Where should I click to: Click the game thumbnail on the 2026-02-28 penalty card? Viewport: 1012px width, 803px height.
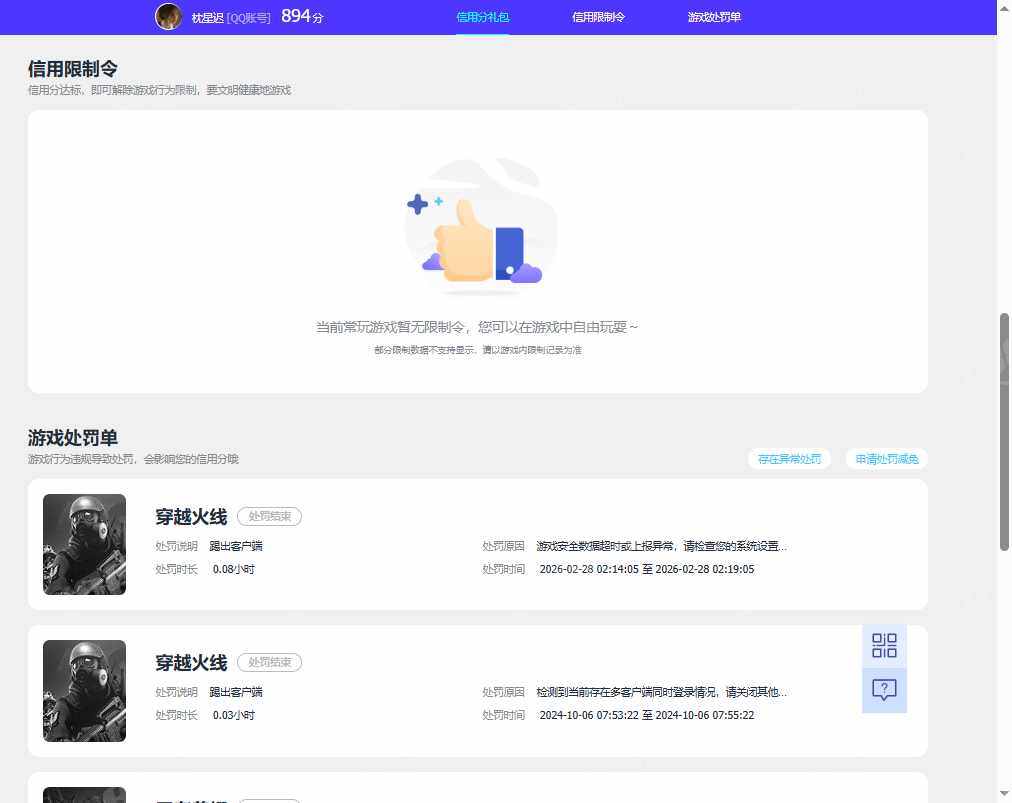(85, 544)
